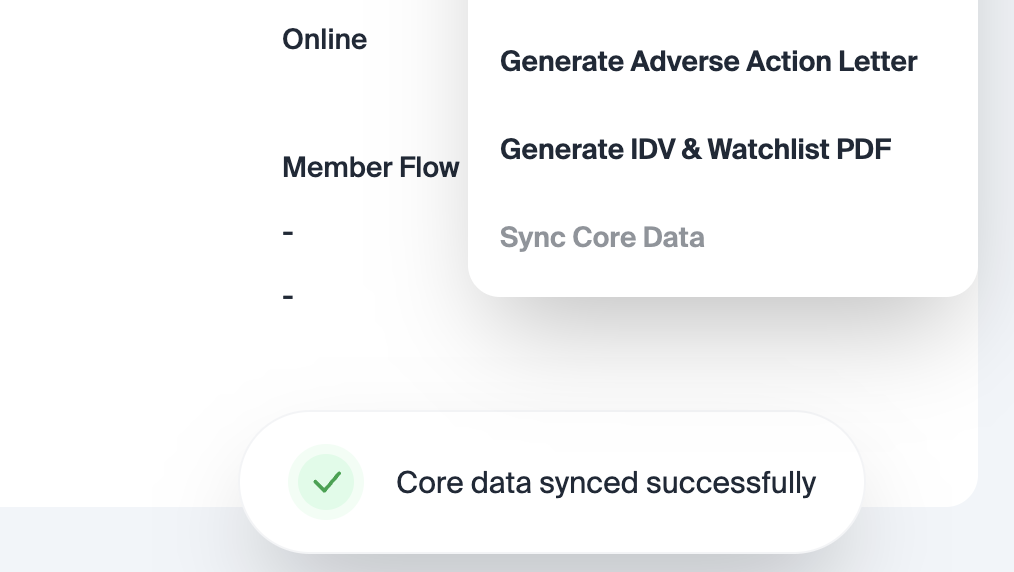Click the word PDF in the menu

coord(861,150)
